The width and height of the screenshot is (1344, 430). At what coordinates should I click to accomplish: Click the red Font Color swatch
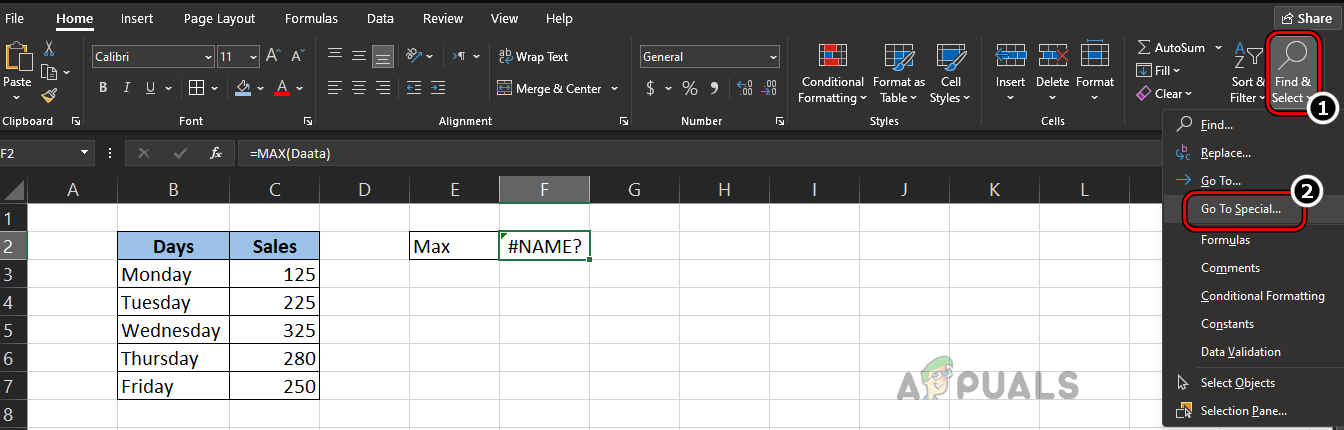(283, 88)
